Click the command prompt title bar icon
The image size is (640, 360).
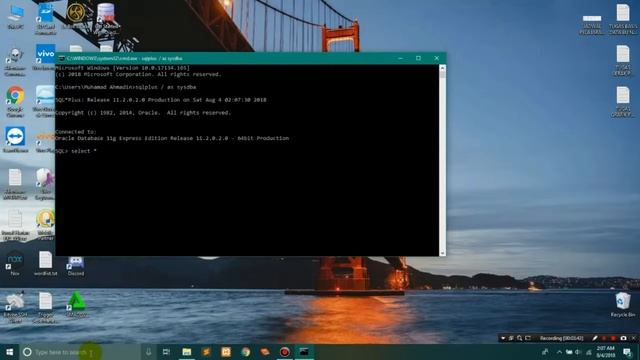(62, 58)
